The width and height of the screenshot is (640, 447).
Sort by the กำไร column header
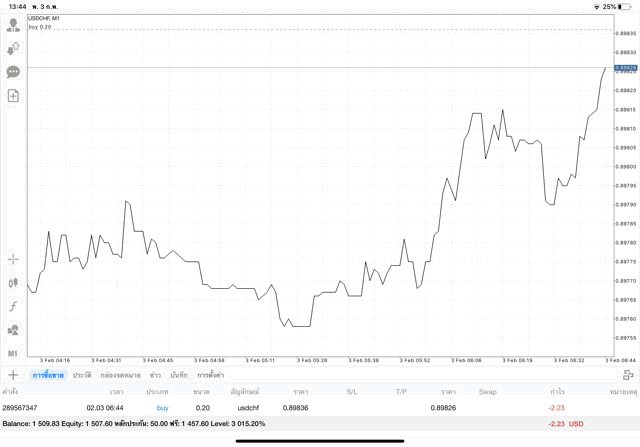pos(557,391)
